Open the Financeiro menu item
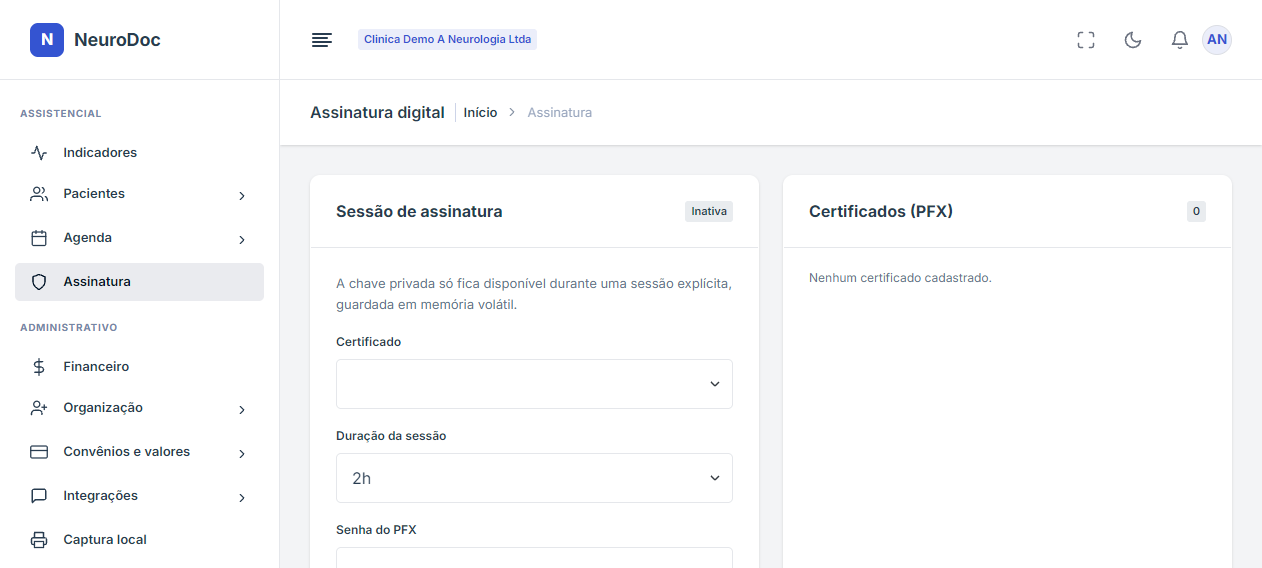Image resolution: width=1262 pixels, height=568 pixels. [x=139, y=367]
